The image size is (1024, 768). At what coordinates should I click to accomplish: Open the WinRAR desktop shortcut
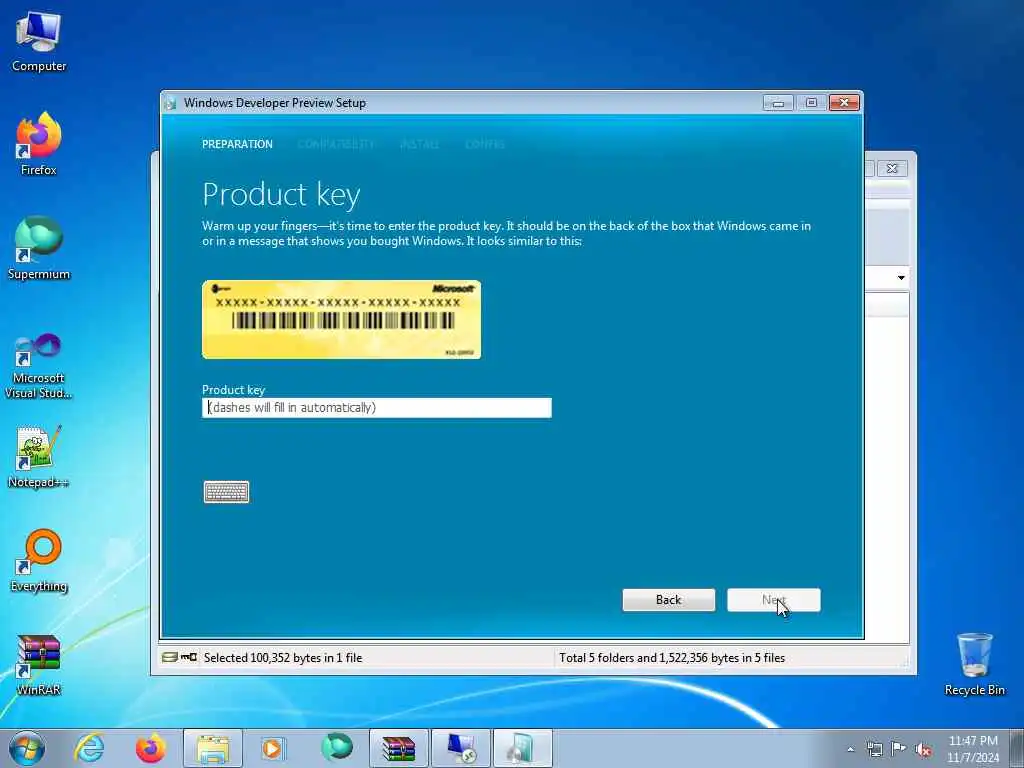tap(39, 664)
